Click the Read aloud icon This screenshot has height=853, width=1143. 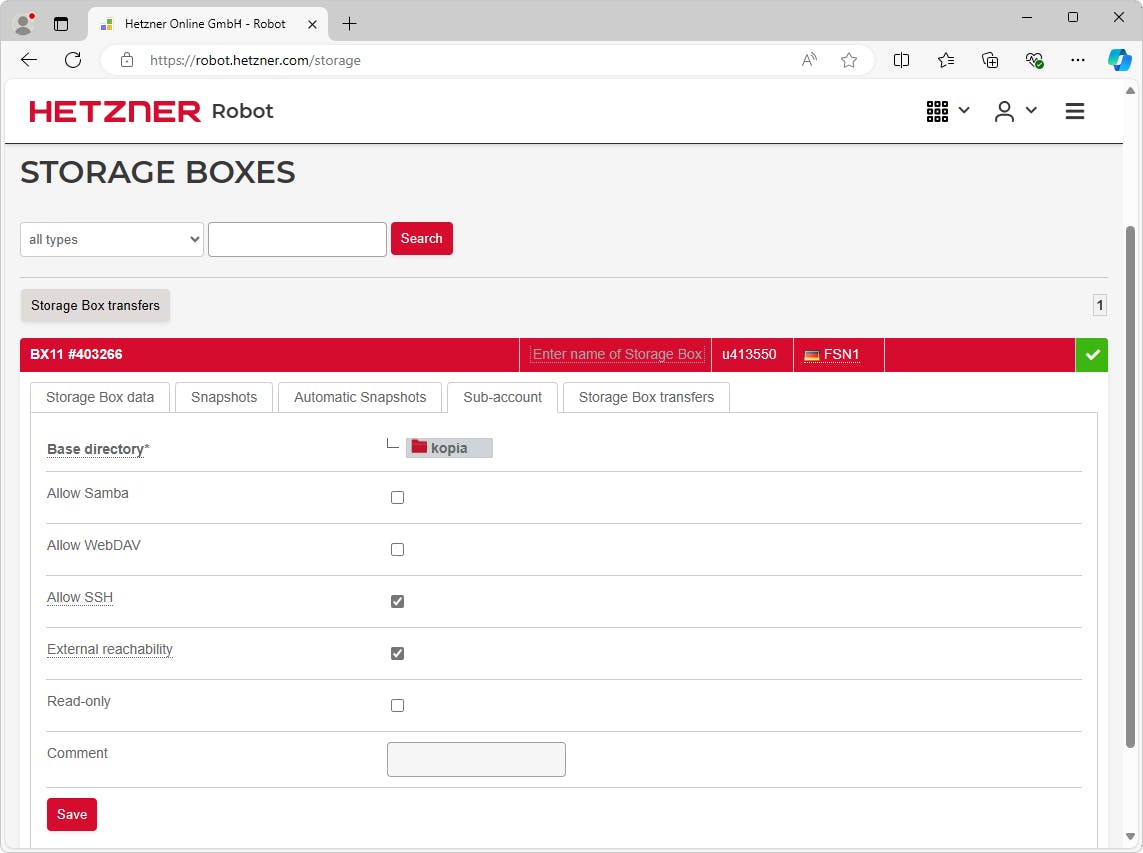pos(809,60)
